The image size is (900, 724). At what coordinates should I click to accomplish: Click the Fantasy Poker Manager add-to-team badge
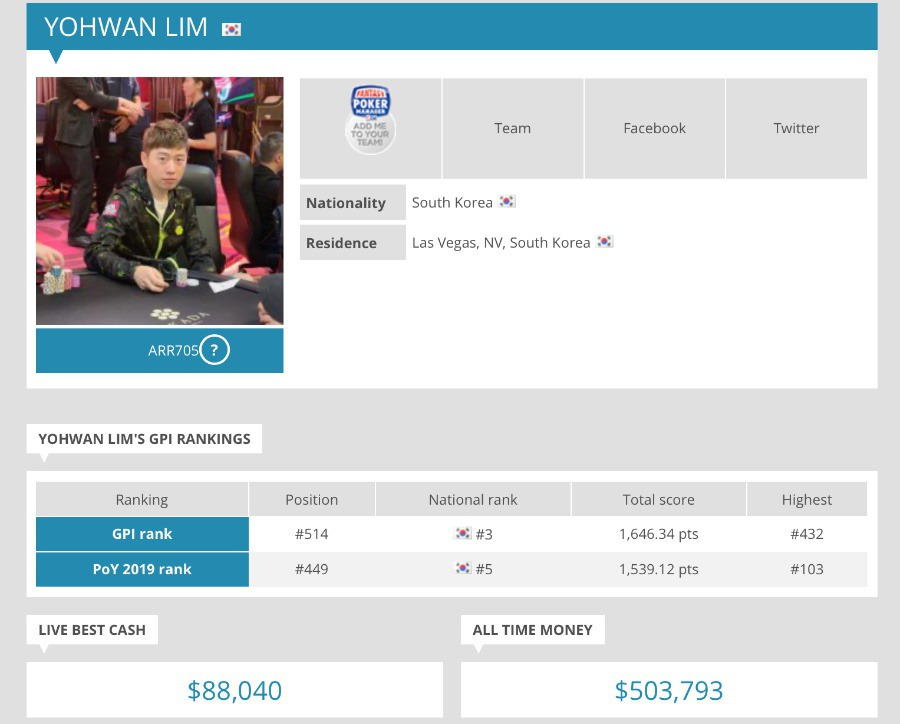(370, 120)
